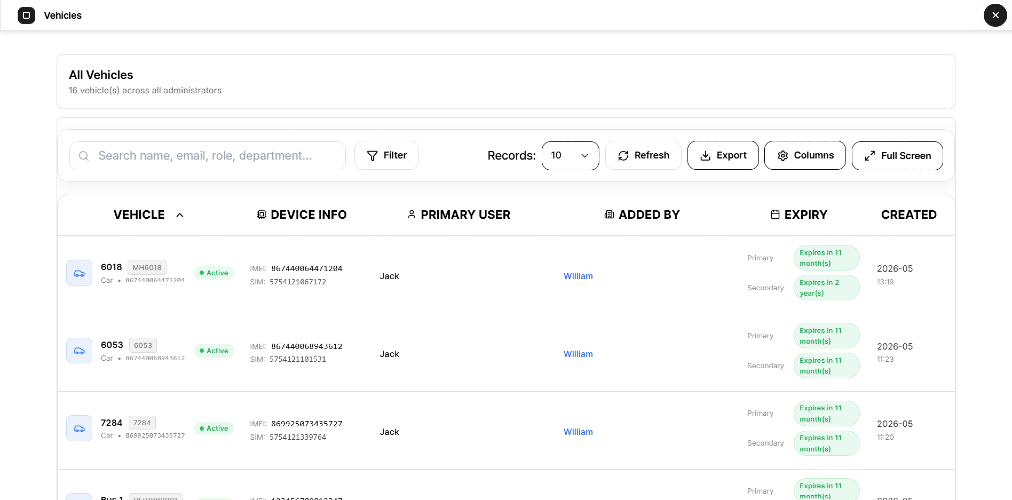Click the MH6018 plate tag
The height and width of the screenshot is (500, 1012).
[x=147, y=267]
